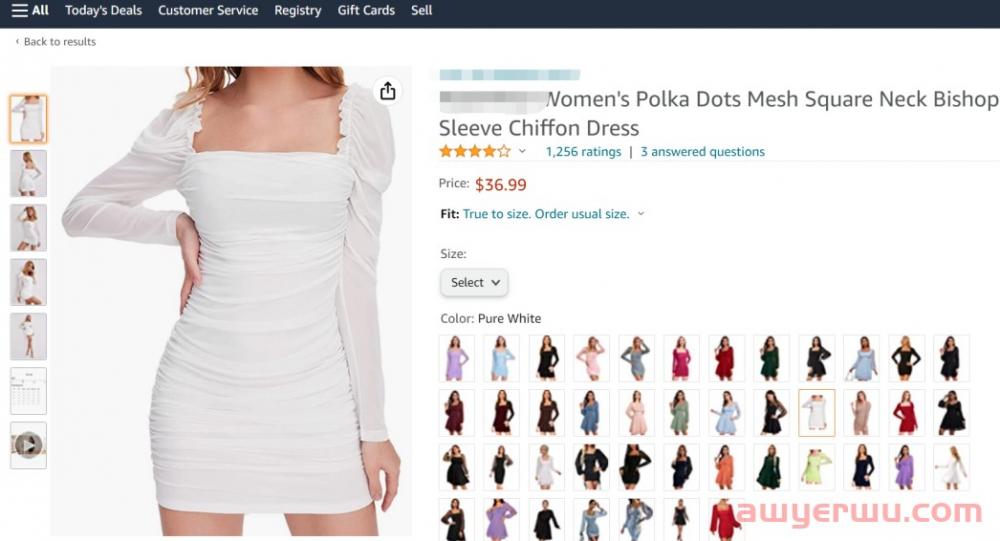Select the neon green dress color swatch

coord(816,467)
